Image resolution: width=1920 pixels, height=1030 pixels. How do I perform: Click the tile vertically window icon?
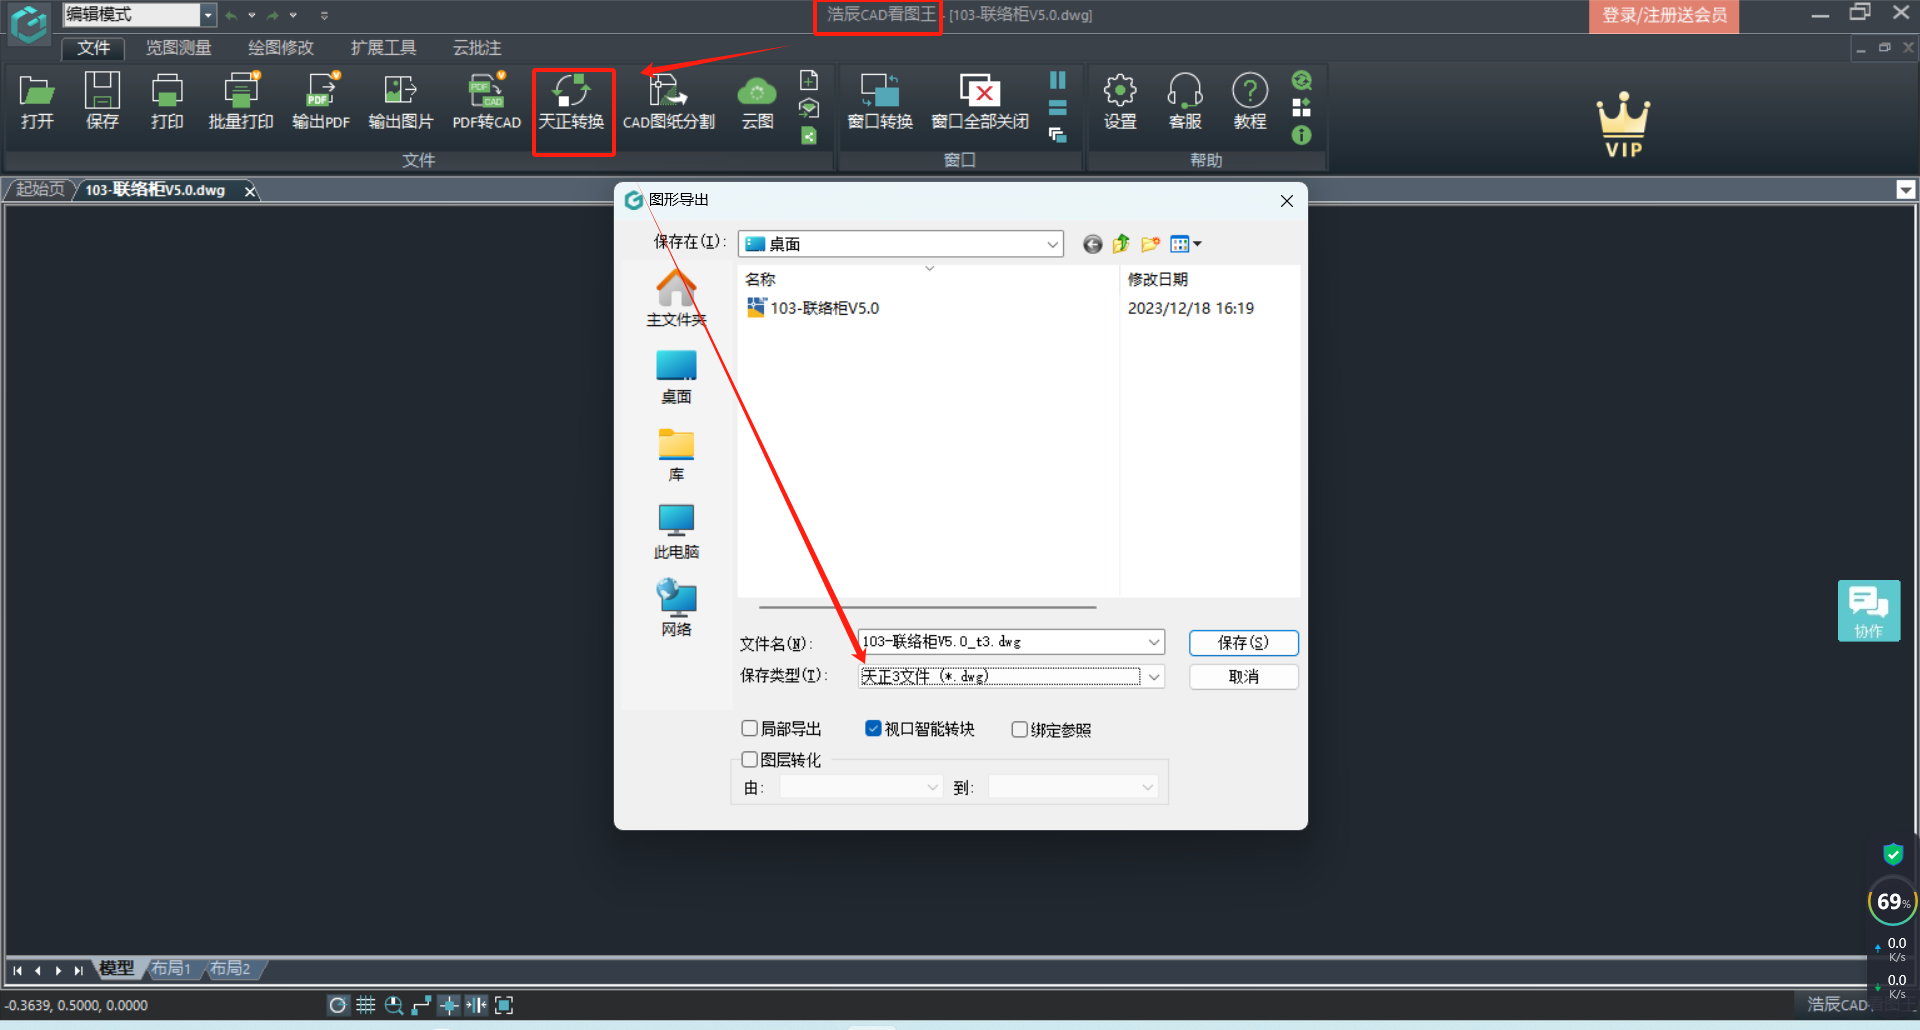tap(1057, 80)
